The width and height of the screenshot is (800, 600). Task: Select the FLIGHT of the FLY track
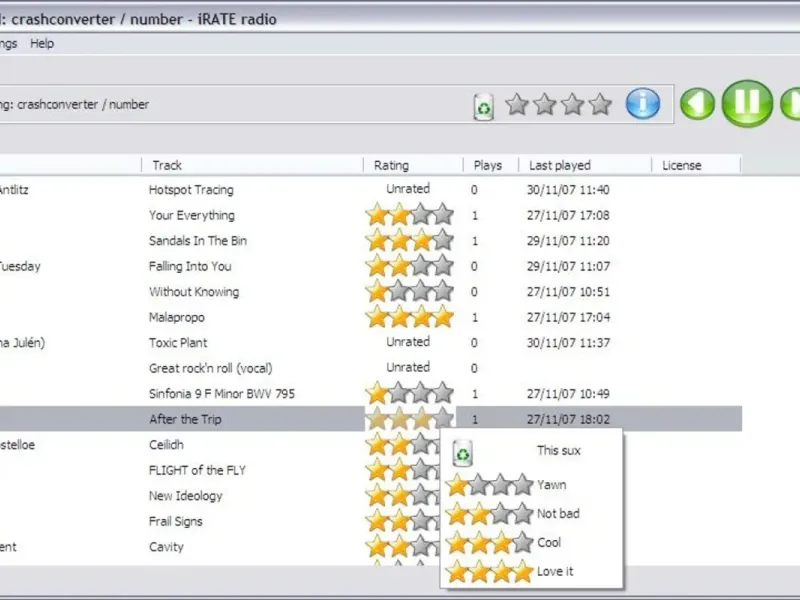(x=197, y=470)
